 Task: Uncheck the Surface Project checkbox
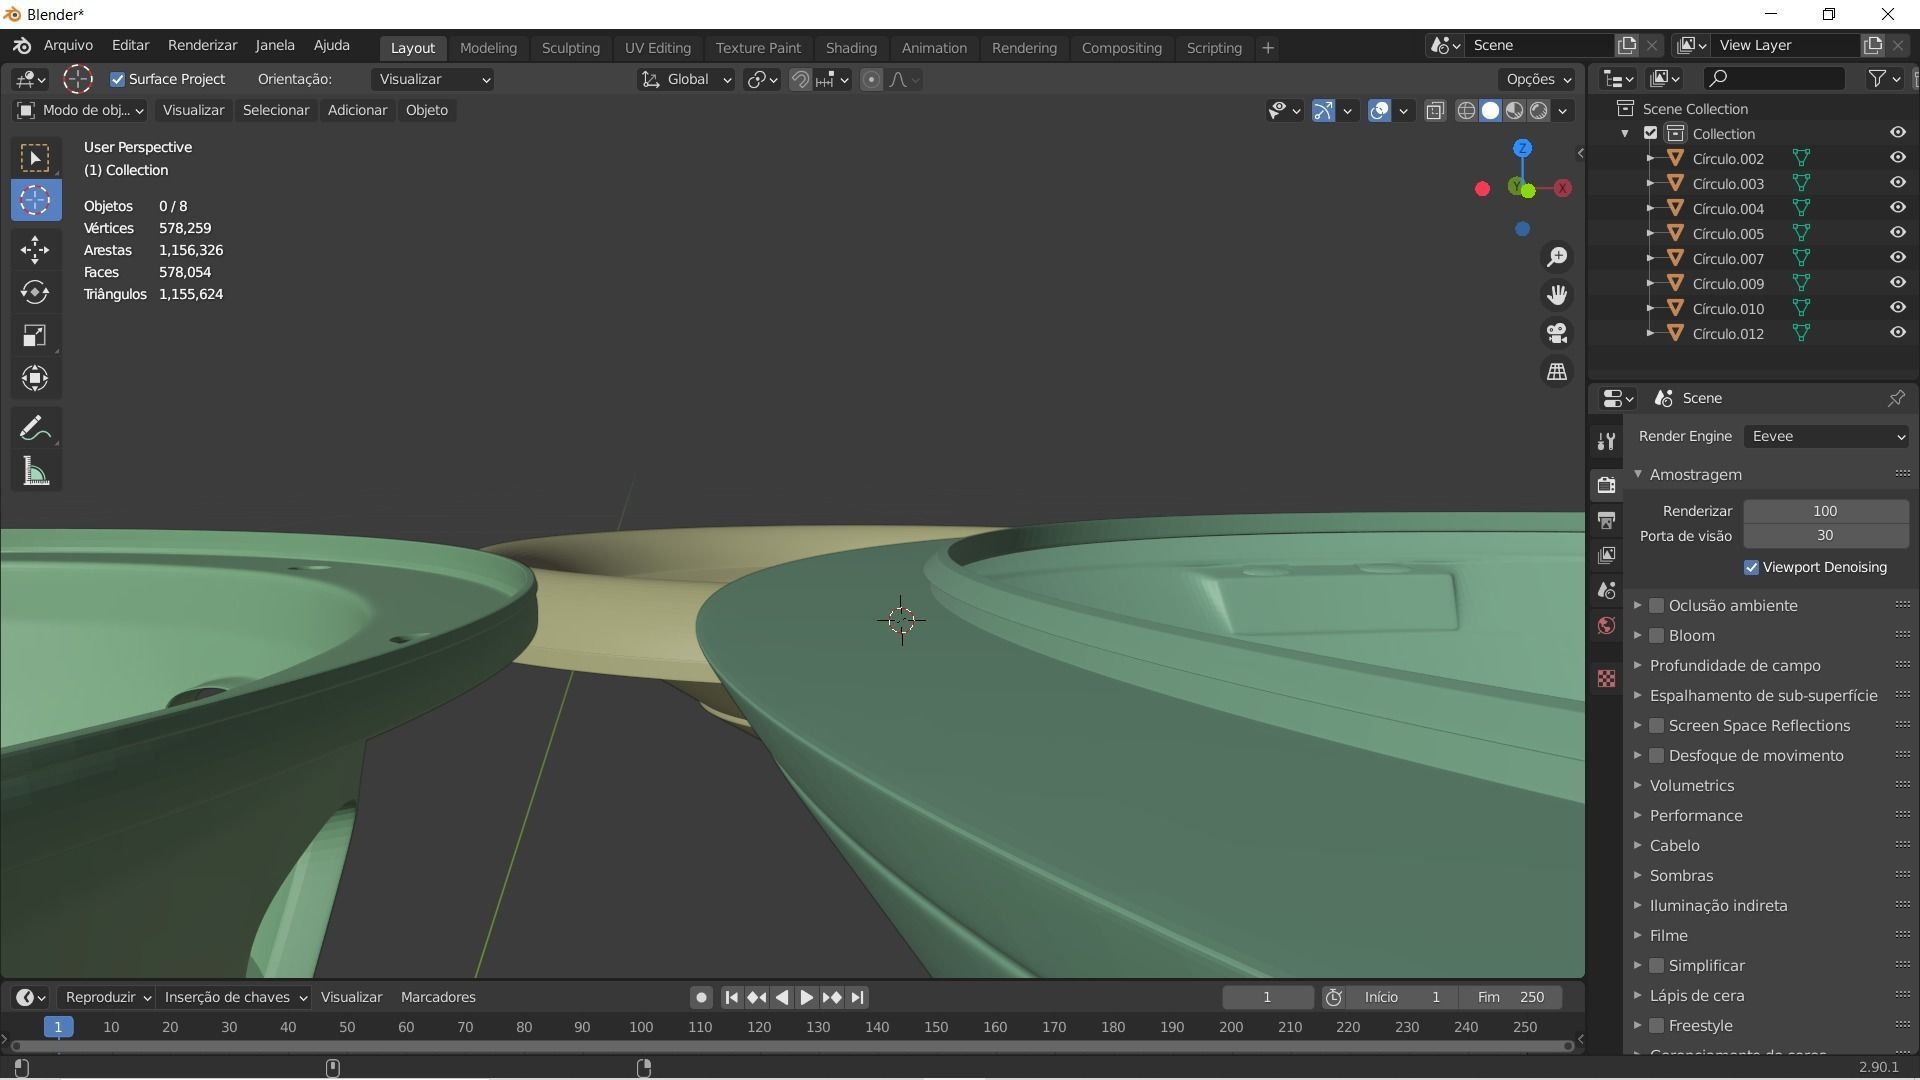click(x=118, y=79)
